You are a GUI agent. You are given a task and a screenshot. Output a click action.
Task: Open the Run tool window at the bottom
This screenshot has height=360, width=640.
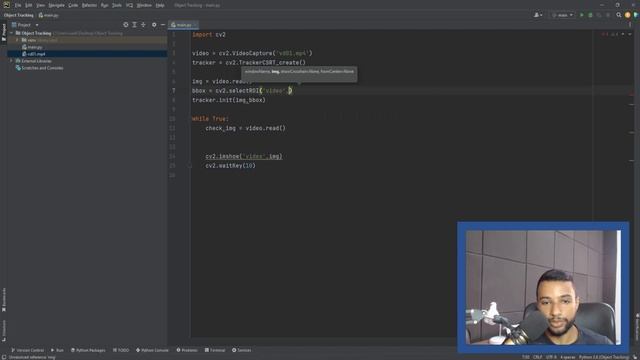point(57,350)
